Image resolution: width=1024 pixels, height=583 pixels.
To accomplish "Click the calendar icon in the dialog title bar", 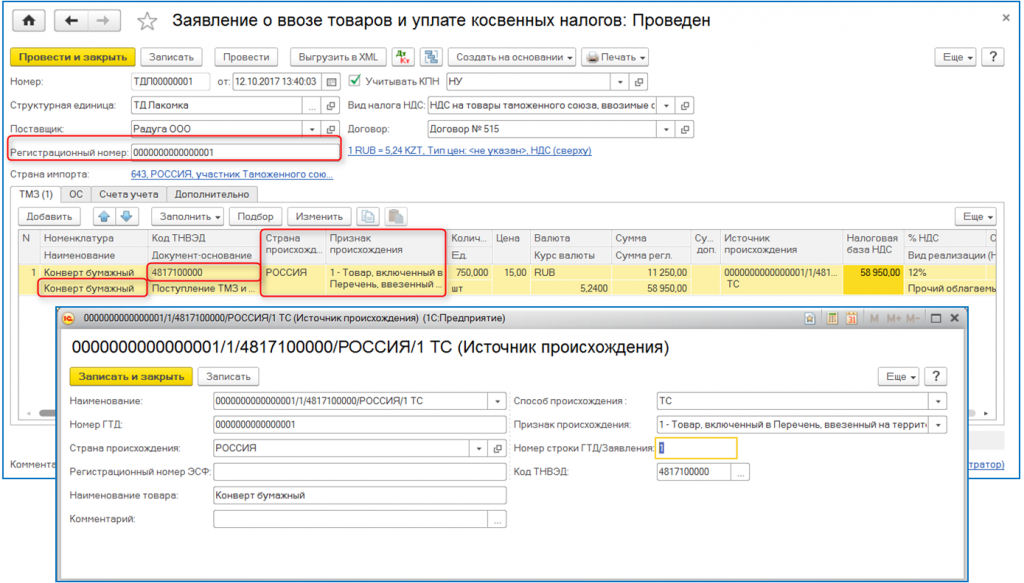I will tap(851, 319).
